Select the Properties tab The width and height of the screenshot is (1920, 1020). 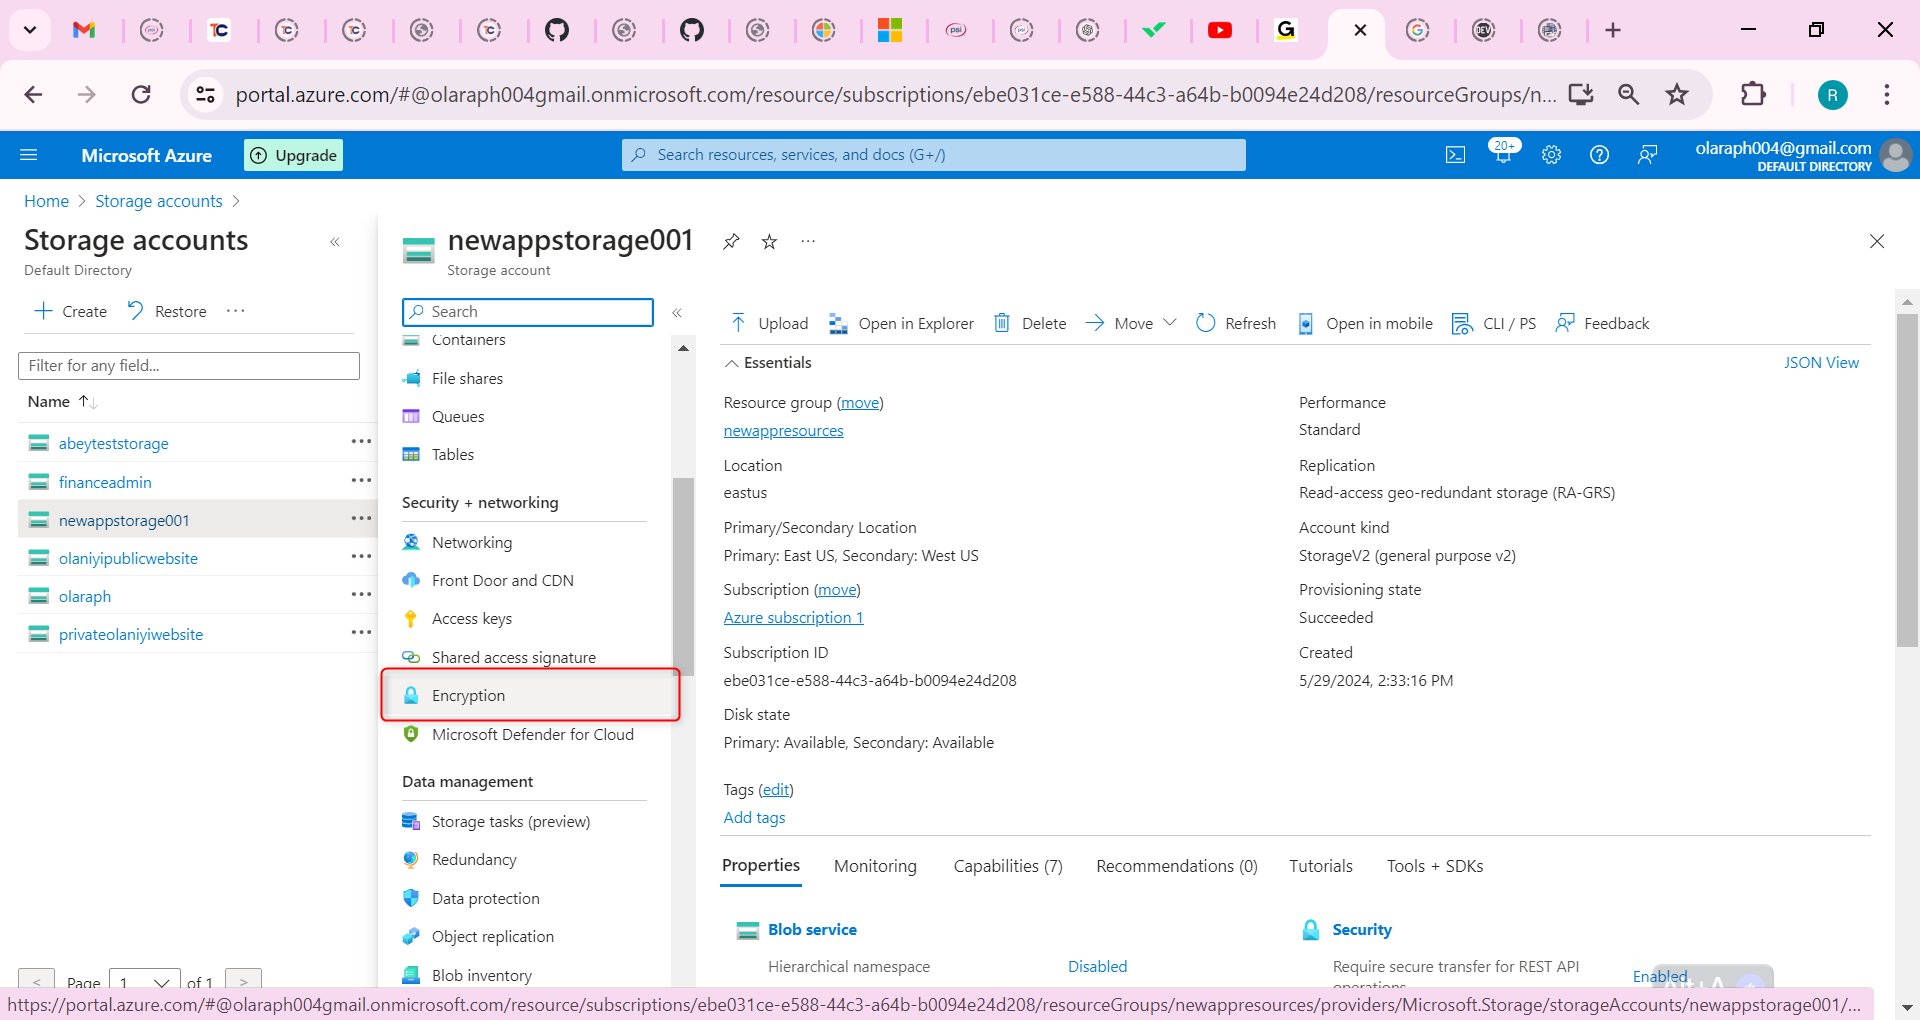coord(761,865)
